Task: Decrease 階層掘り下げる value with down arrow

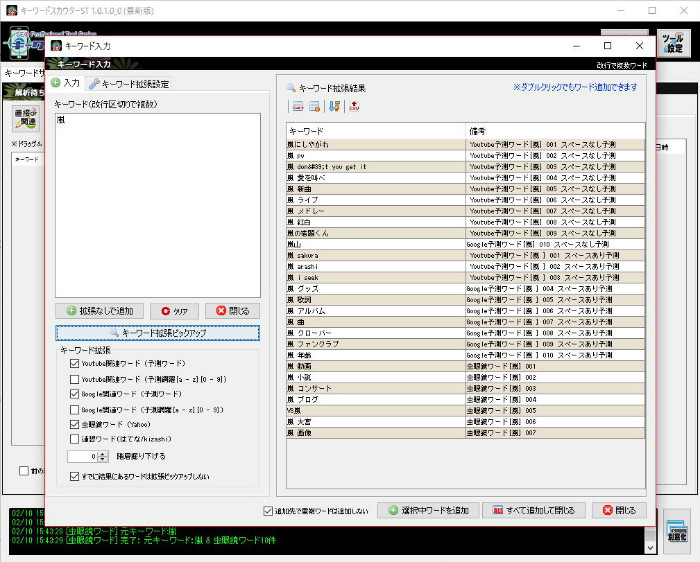Action: [103, 459]
